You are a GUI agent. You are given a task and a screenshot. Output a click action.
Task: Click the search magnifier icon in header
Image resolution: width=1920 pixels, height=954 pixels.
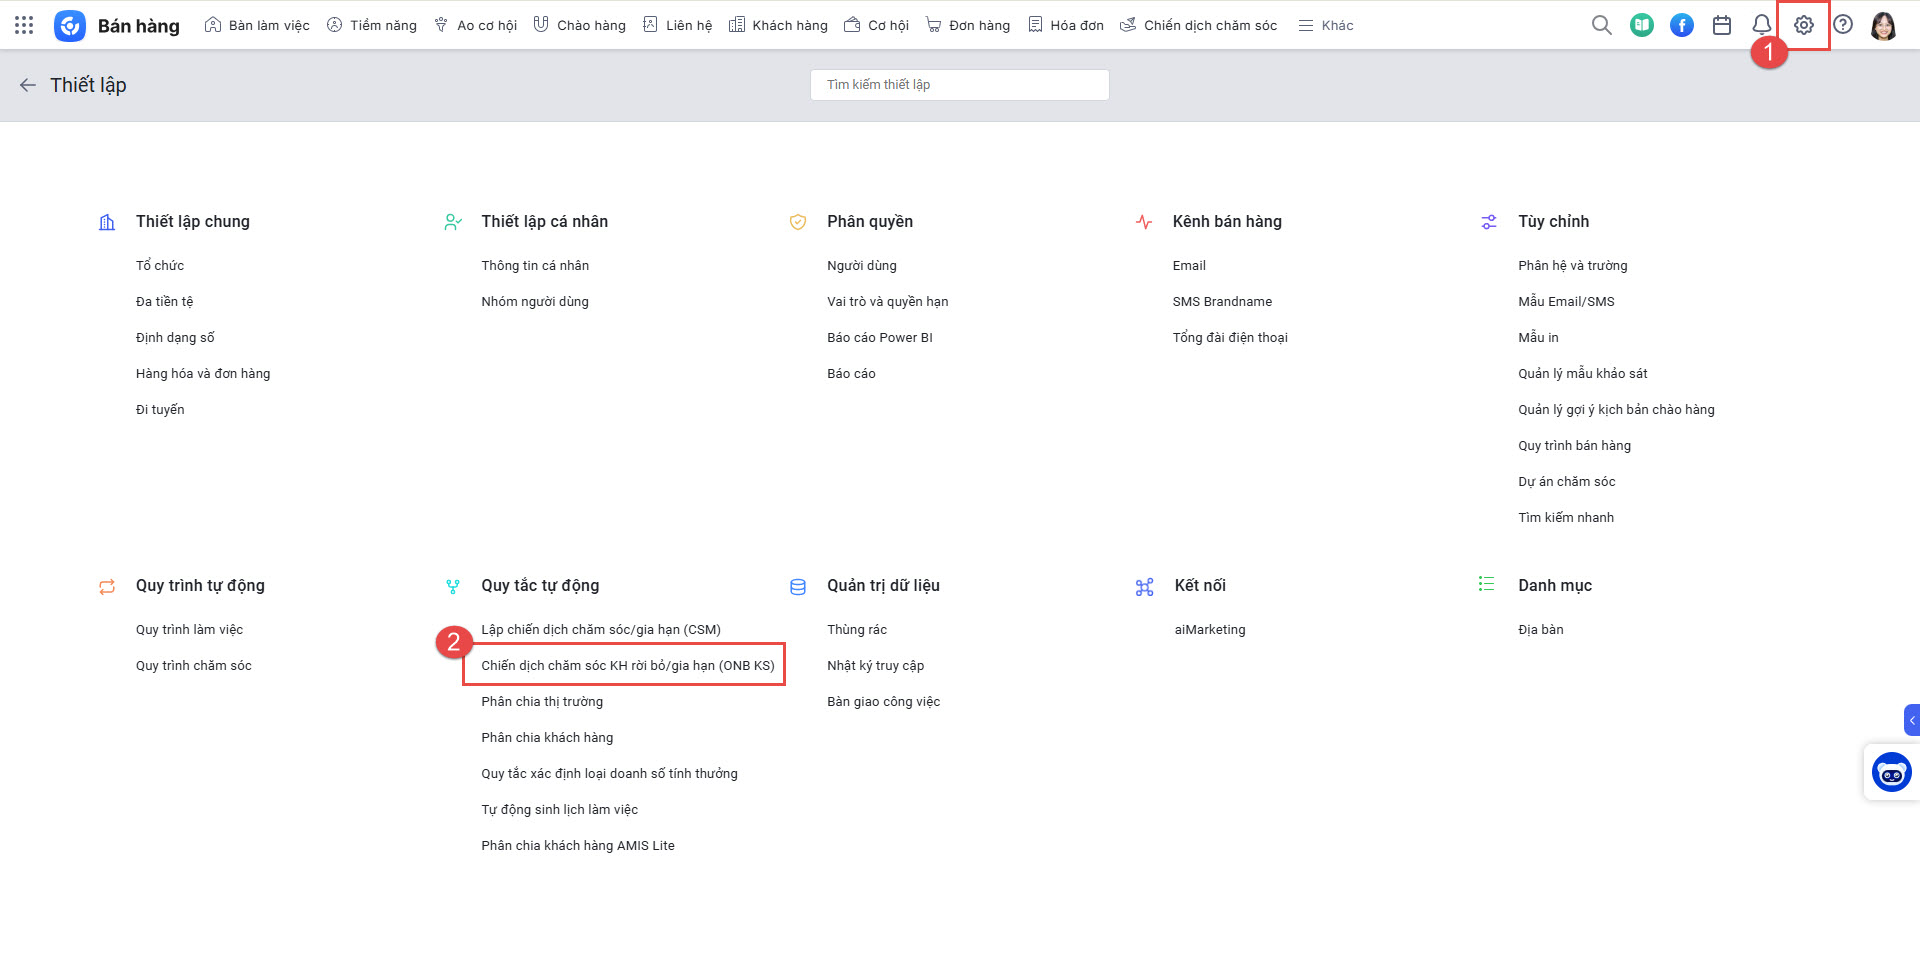point(1601,25)
